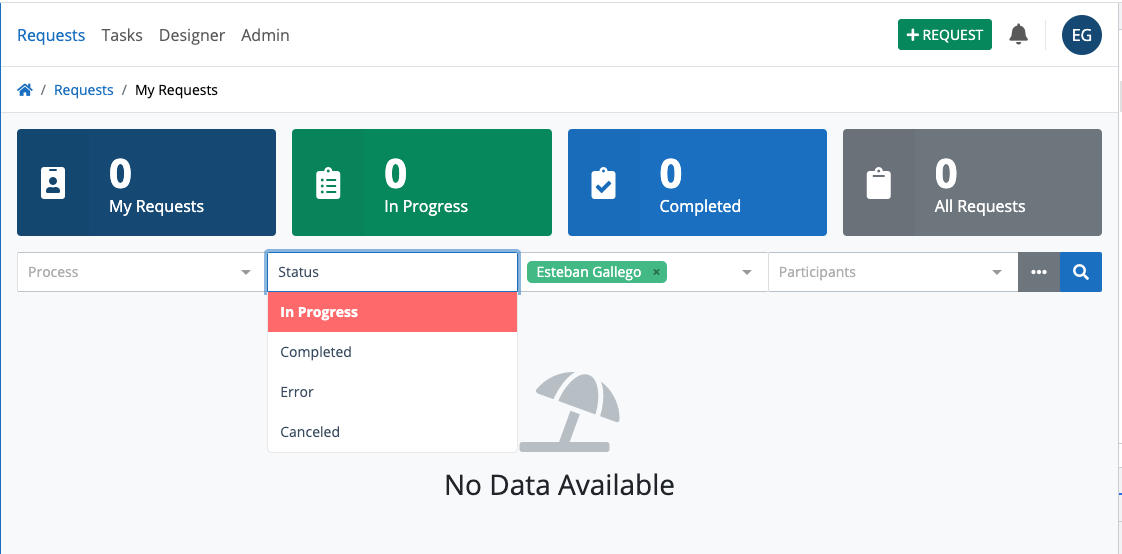Click the Status filter input
The image size is (1122, 554).
tap(392, 272)
